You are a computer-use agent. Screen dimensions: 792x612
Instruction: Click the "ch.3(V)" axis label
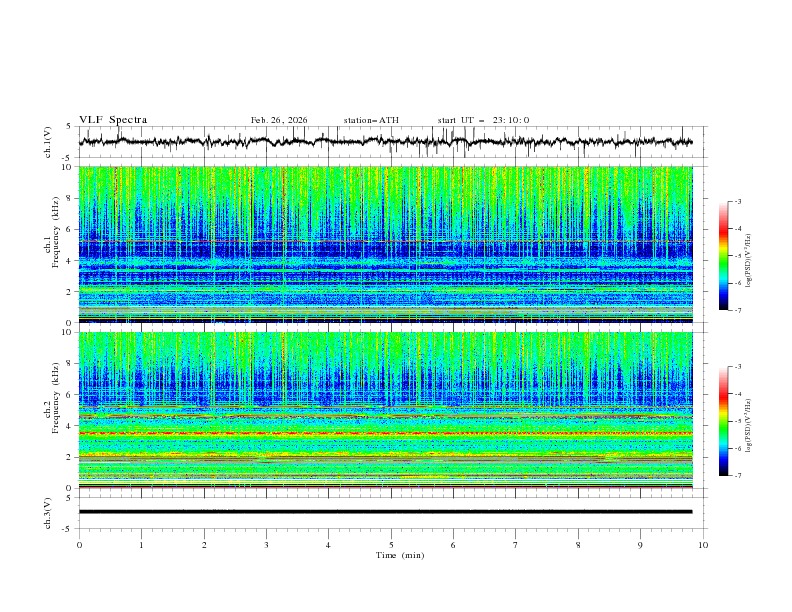(48, 513)
